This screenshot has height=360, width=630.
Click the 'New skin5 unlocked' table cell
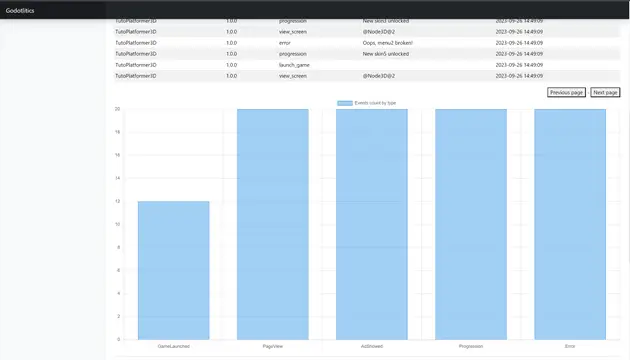[x=386, y=54]
